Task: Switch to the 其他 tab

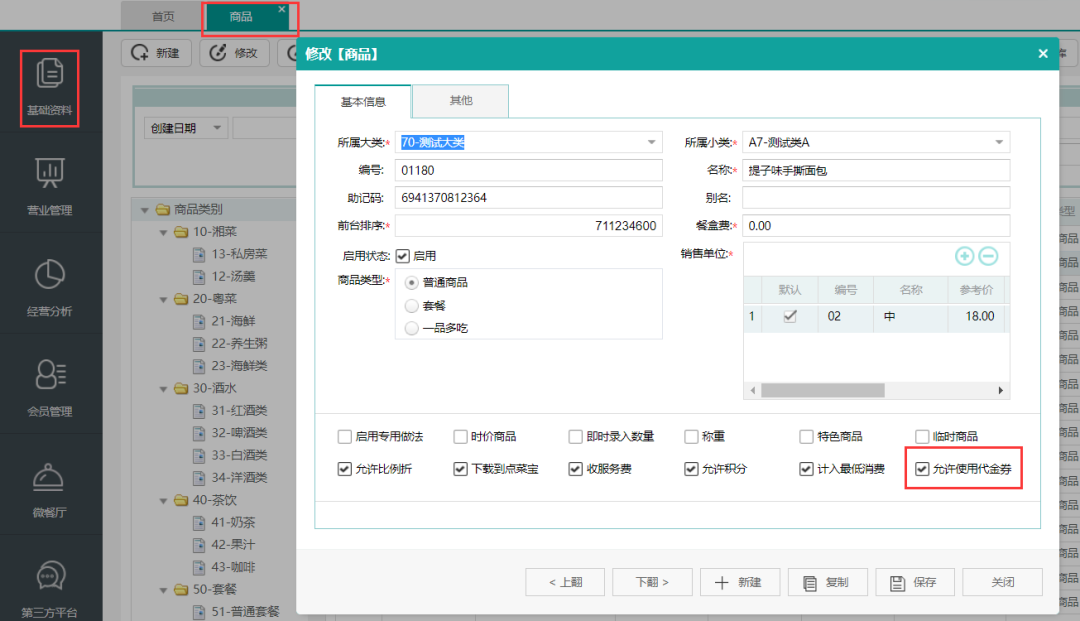Action: pyautogui.click(x=460, y=101)
